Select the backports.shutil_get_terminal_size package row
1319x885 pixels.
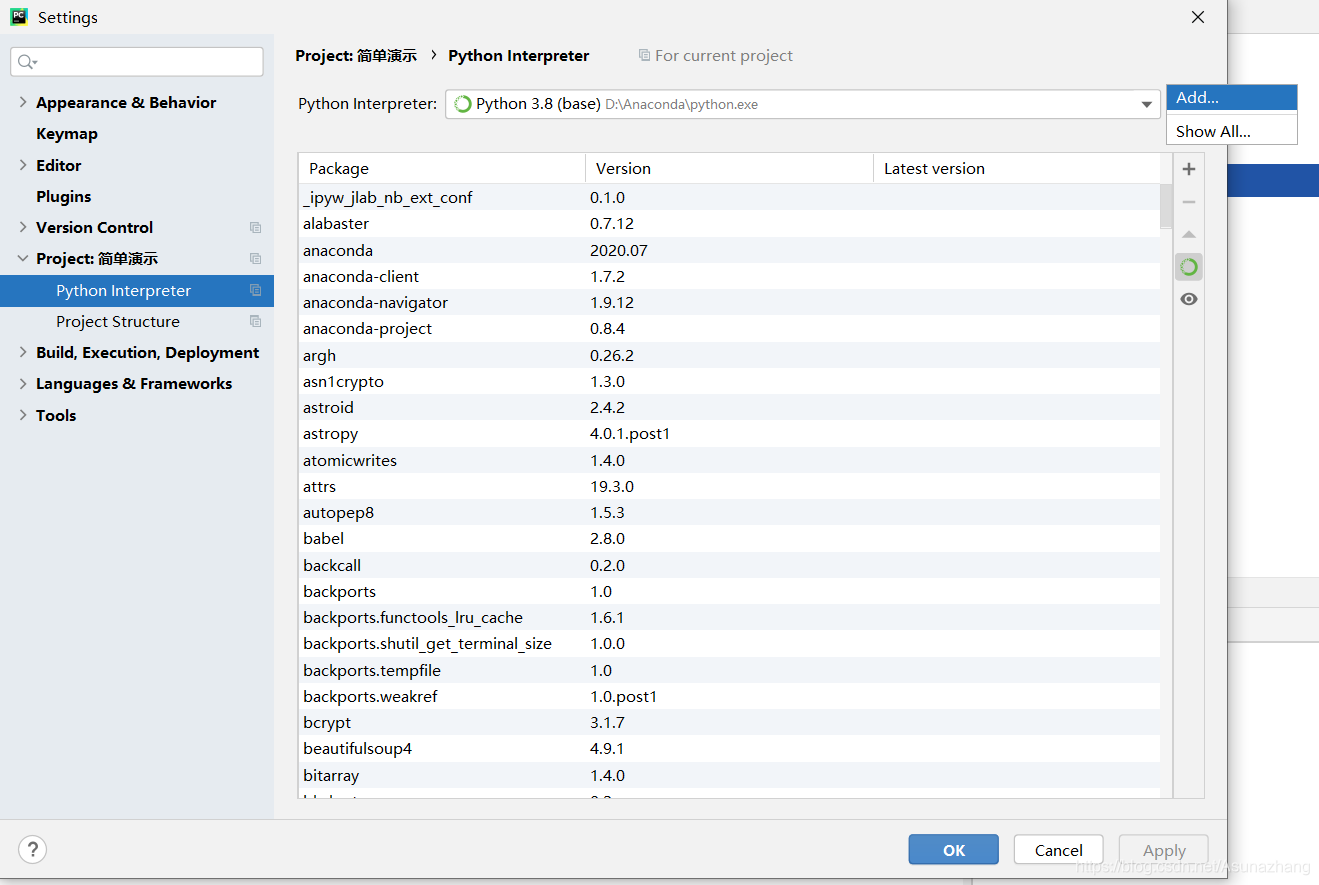729,644
